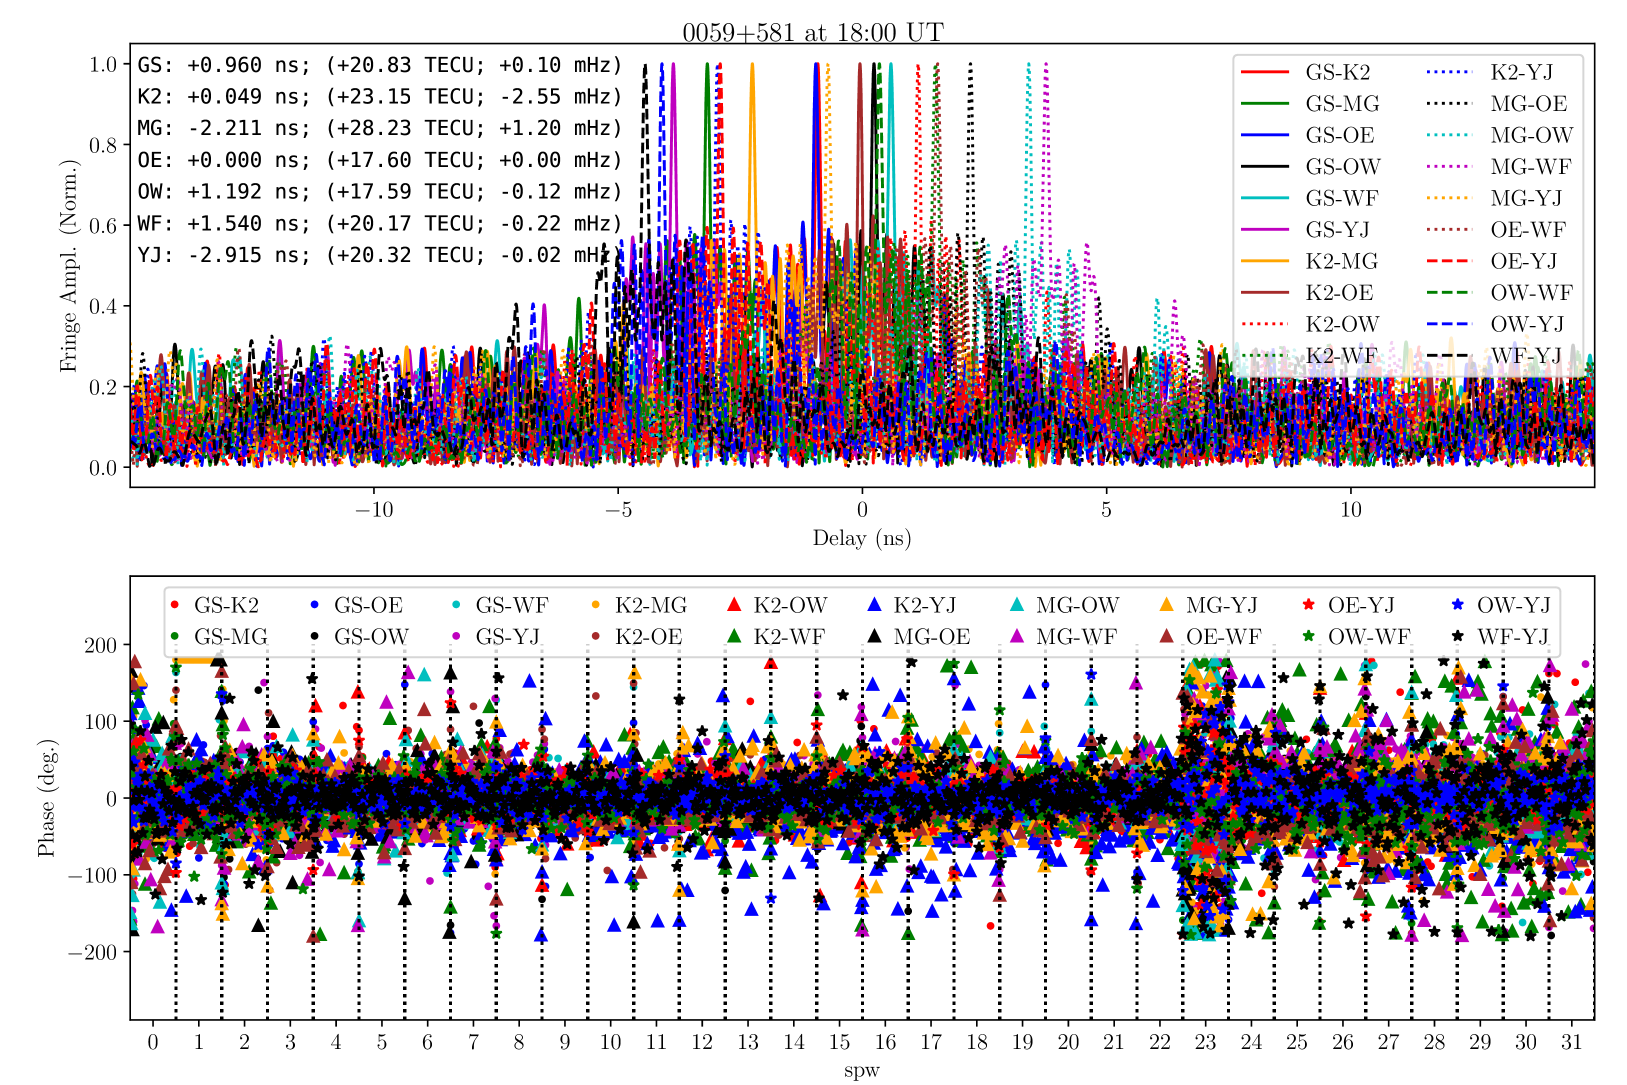Click the spw x-axis label
This screenshot has height=1085, width=1627.
[862, 1071]
